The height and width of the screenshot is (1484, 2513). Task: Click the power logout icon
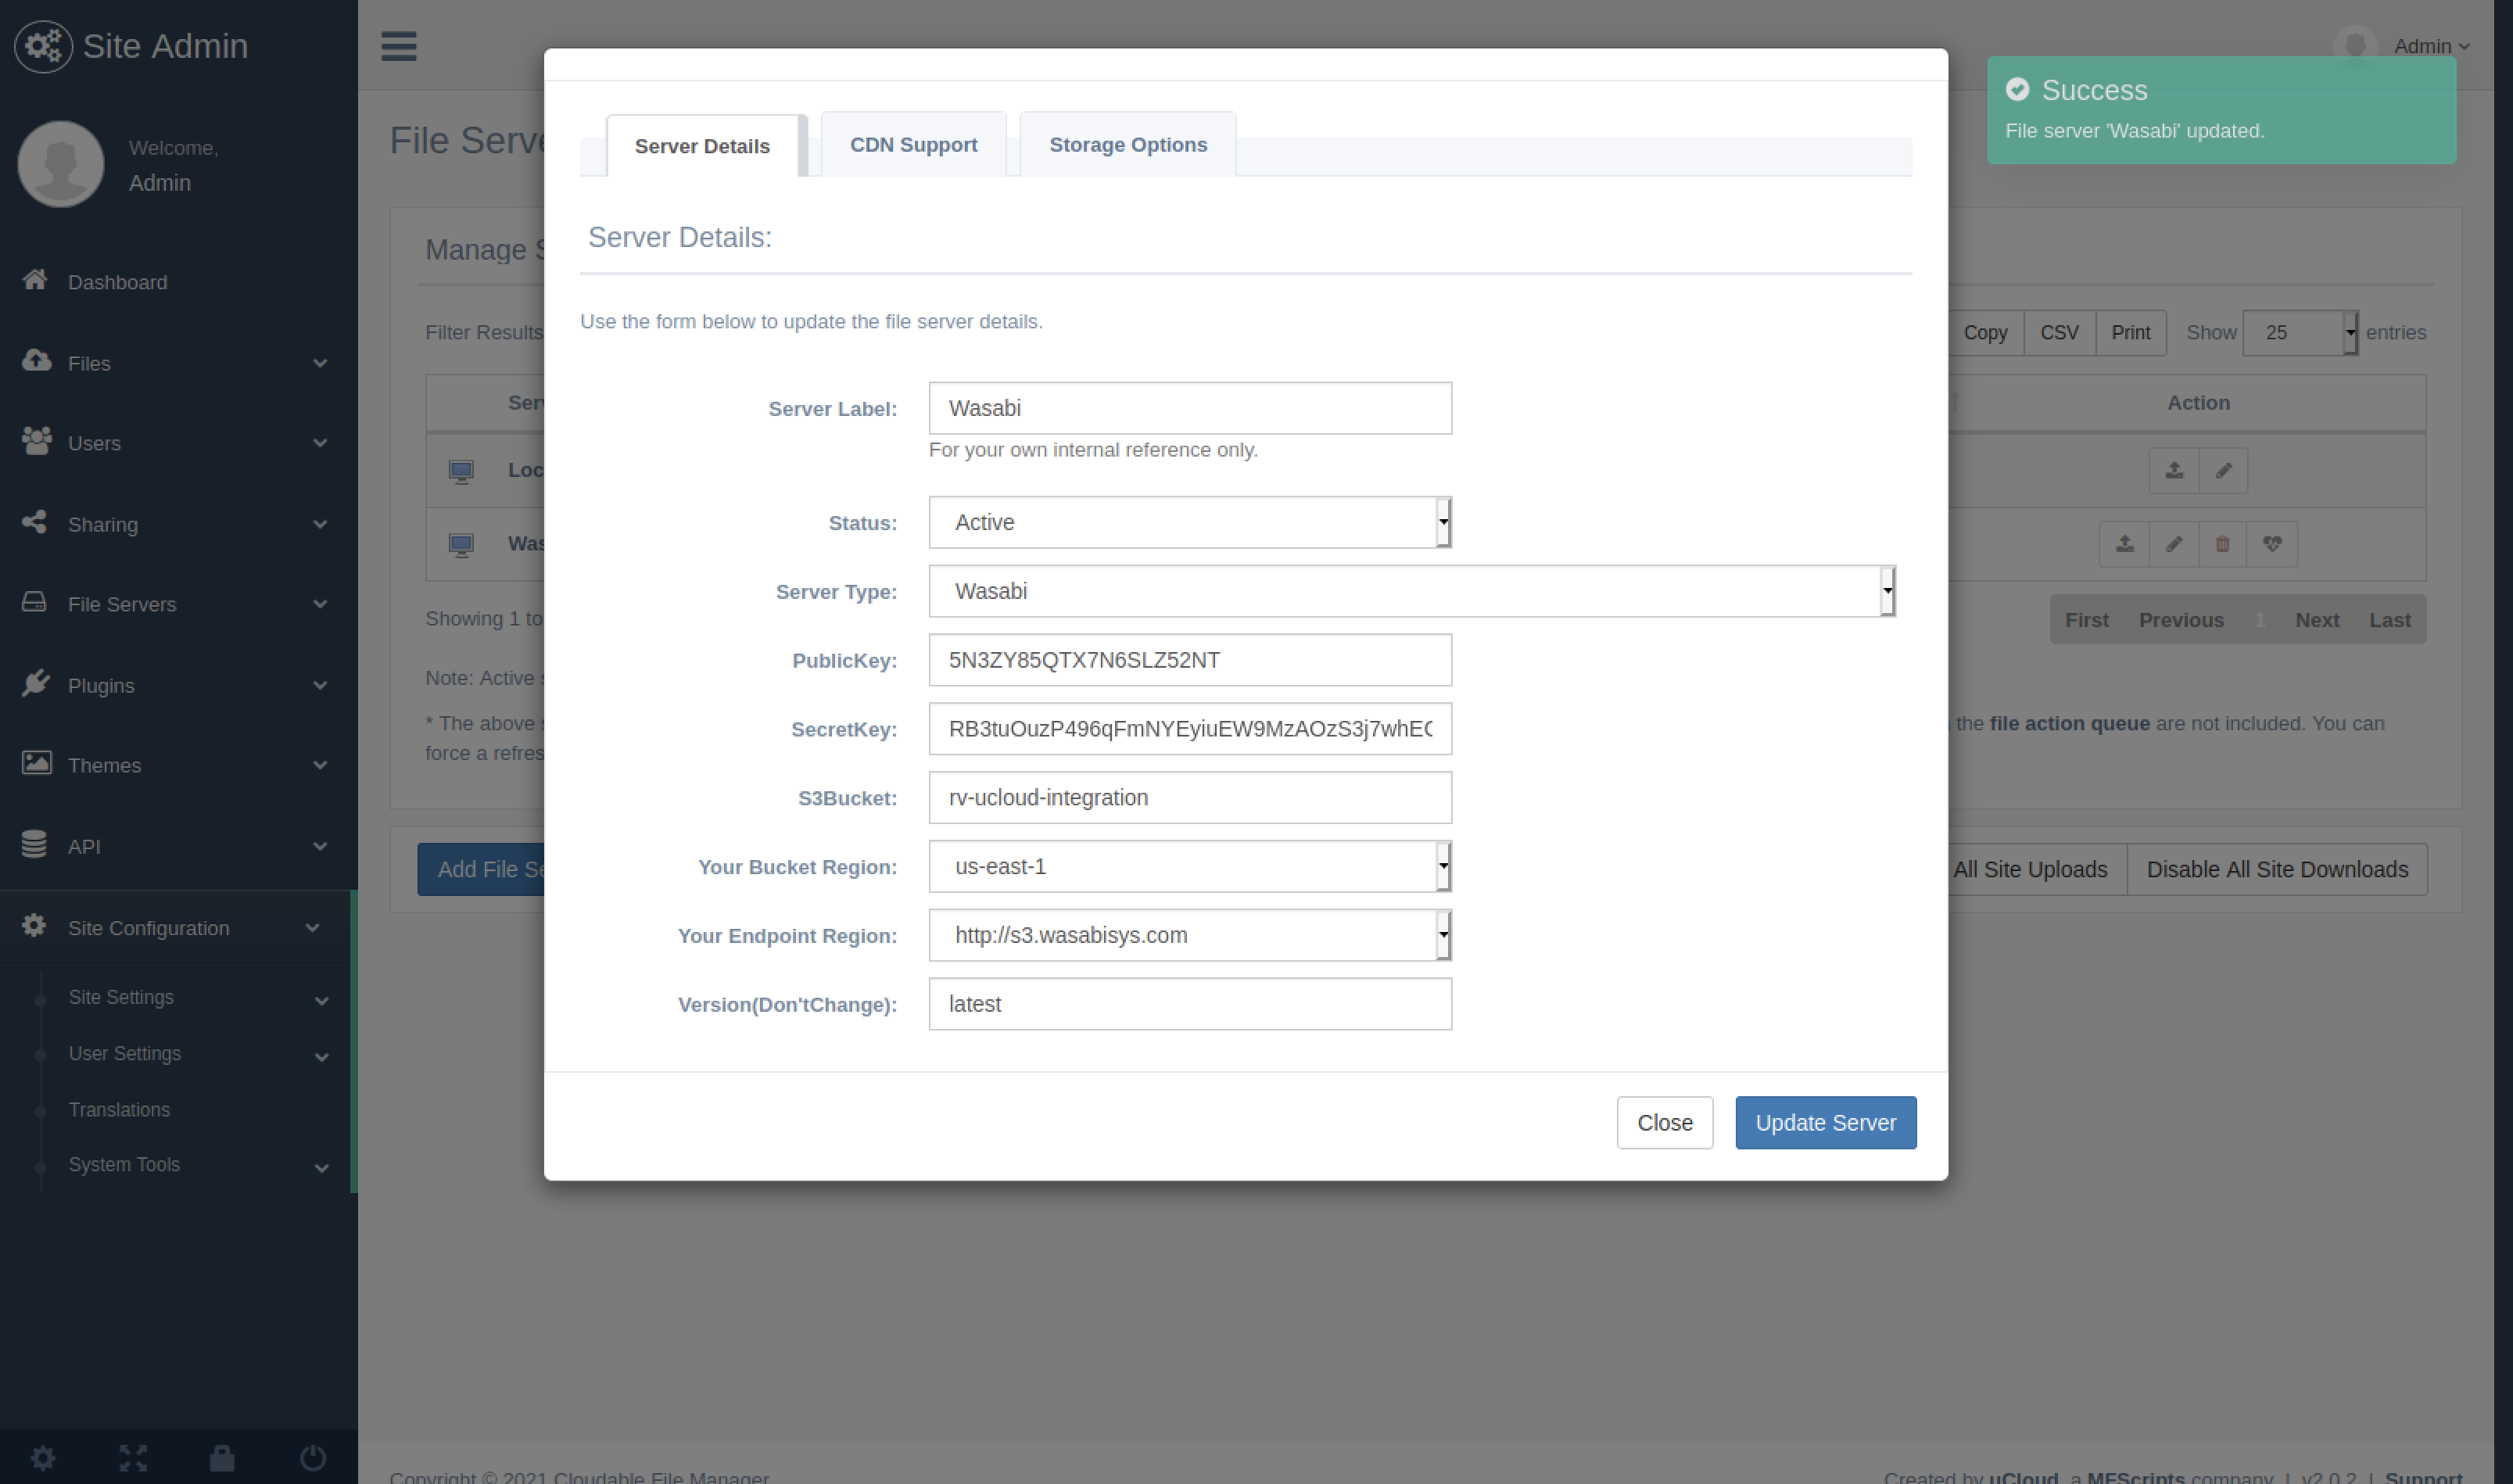313,1458
